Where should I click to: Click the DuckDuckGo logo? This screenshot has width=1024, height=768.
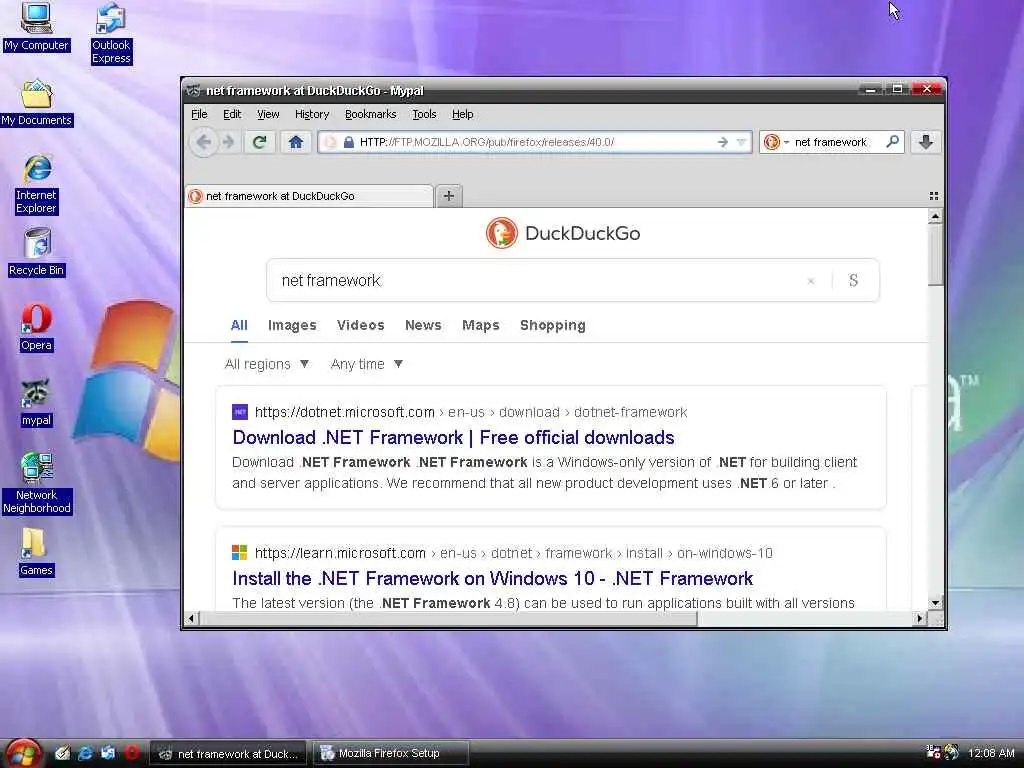(563, 233)
